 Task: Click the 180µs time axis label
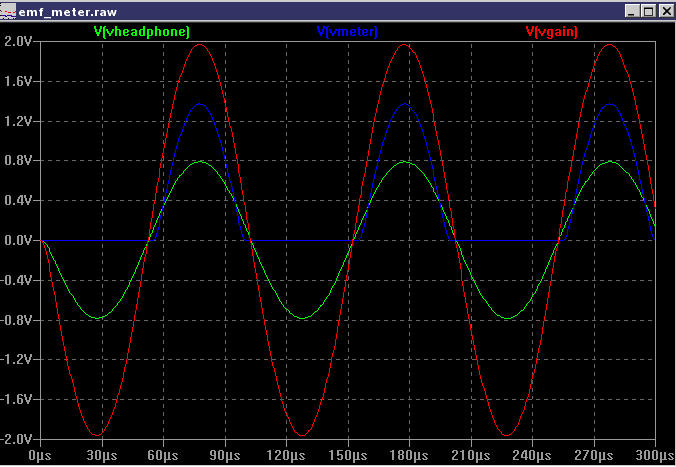click(x=409, y=455)
